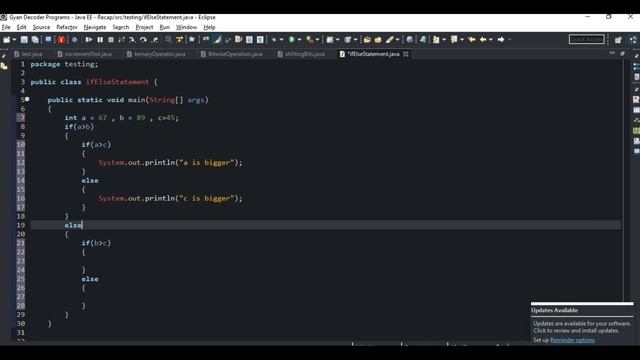The image size is (640, 360).
Task: Switch to the ternaryOperator.java editor tab
Action: (156, 54)
